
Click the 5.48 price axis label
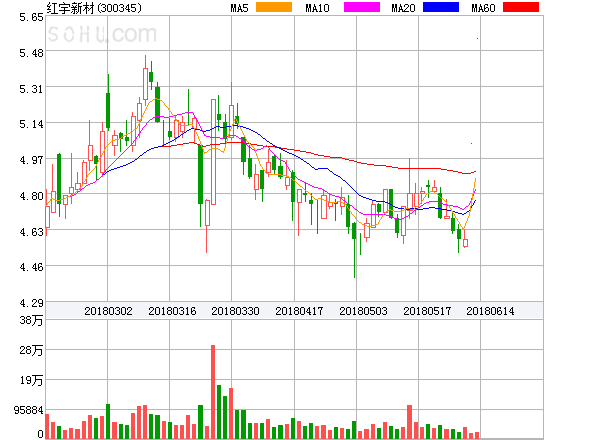tap(31, 53)
